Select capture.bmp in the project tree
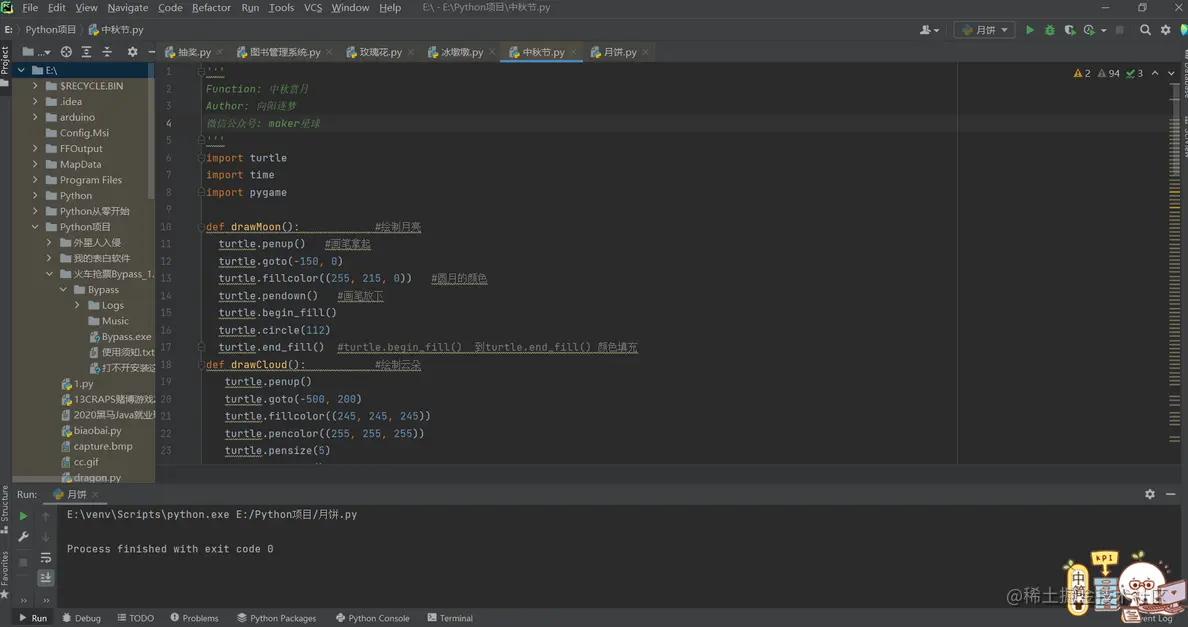This screenshot has height=627, width=1188. click(x=102, y=447)
